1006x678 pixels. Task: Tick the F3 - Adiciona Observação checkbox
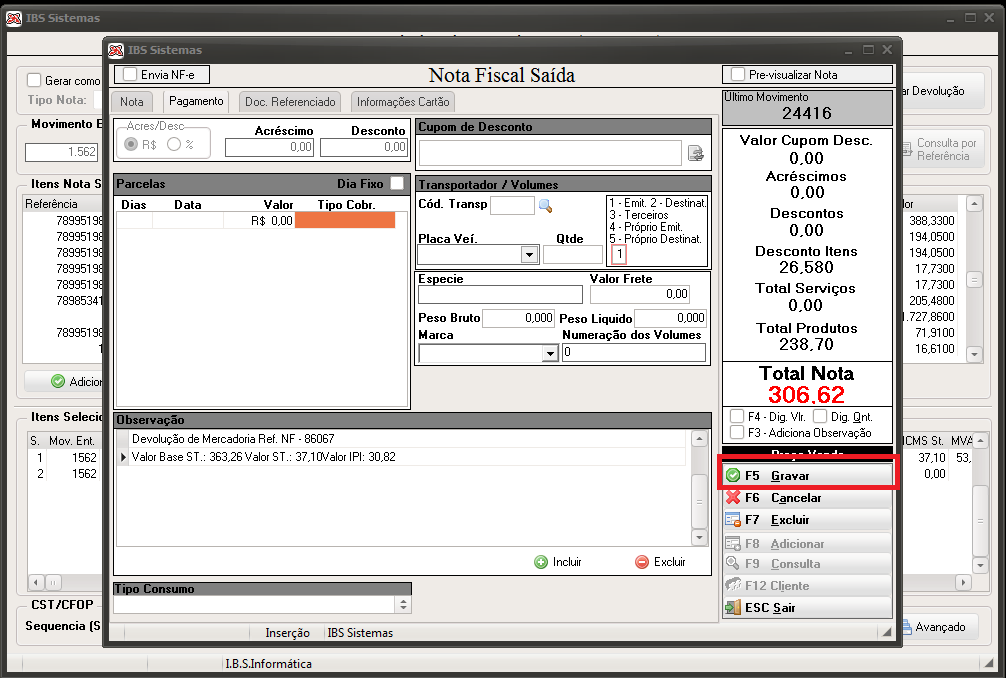pyautogui.click(x=737, y=432)
